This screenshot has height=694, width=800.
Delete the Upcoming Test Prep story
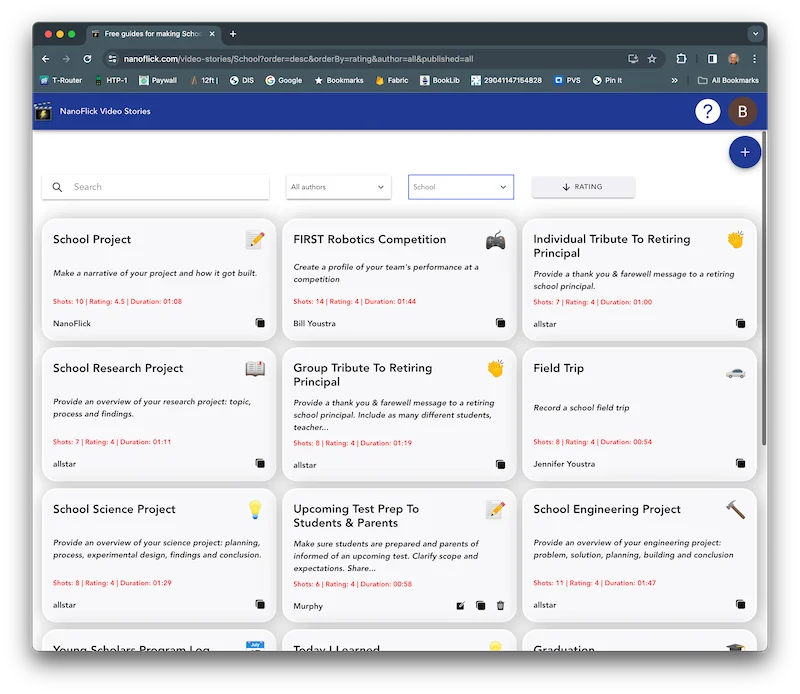tap(500, 605)
